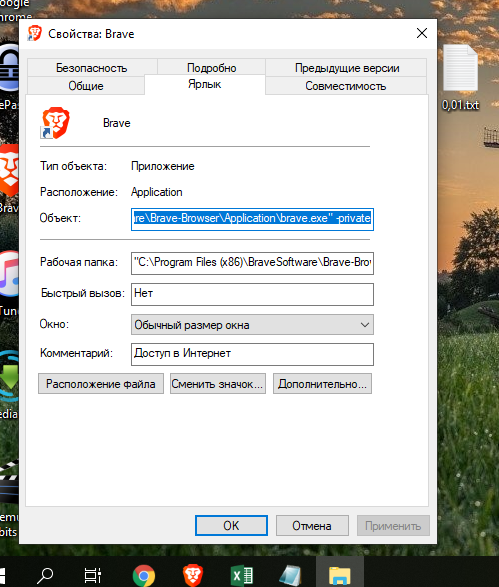Confirm with the OK button
This screenshot has width=499, height=587.
pos(231,526)
